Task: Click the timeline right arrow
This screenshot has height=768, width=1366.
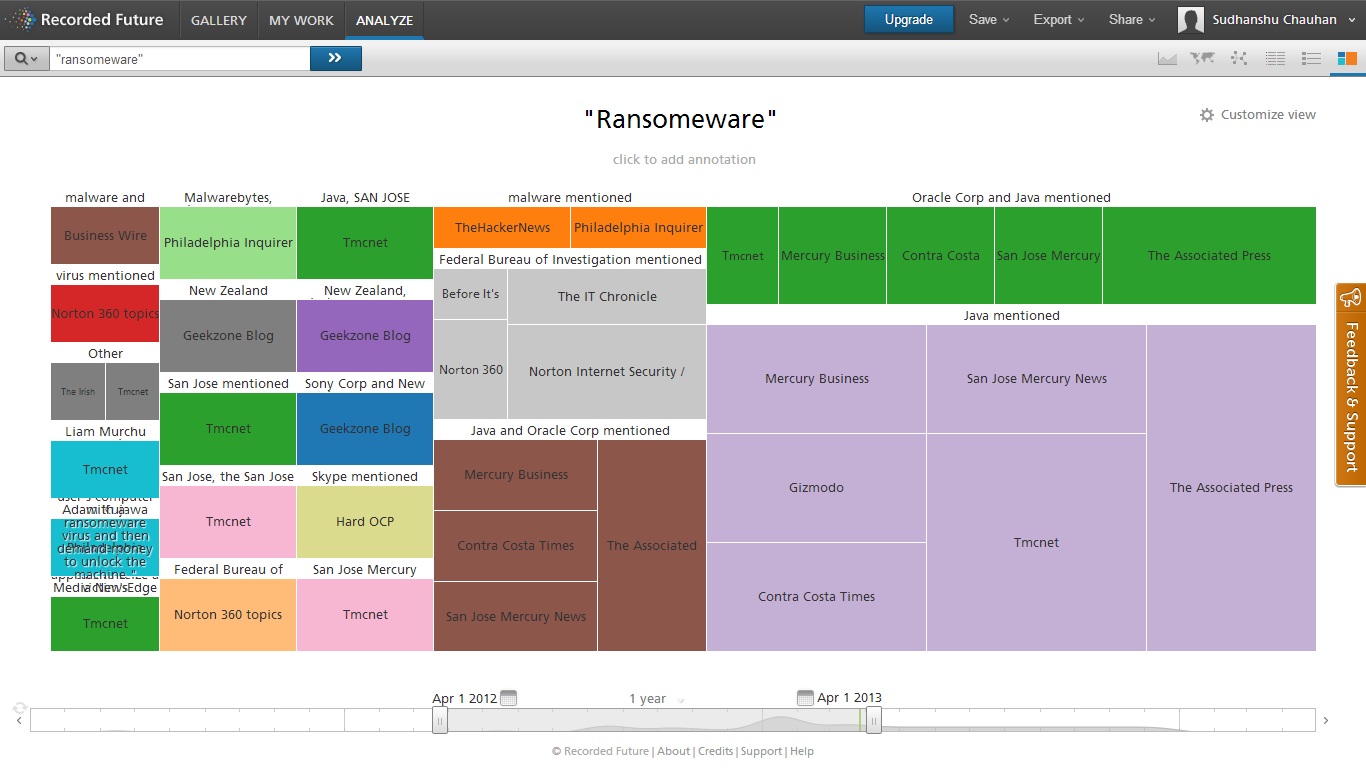Action: click(x=1326, y=720)
